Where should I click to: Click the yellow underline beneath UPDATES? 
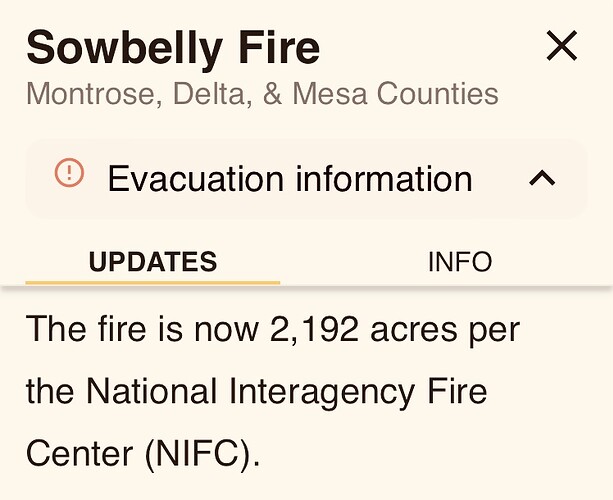click(152, 282)
